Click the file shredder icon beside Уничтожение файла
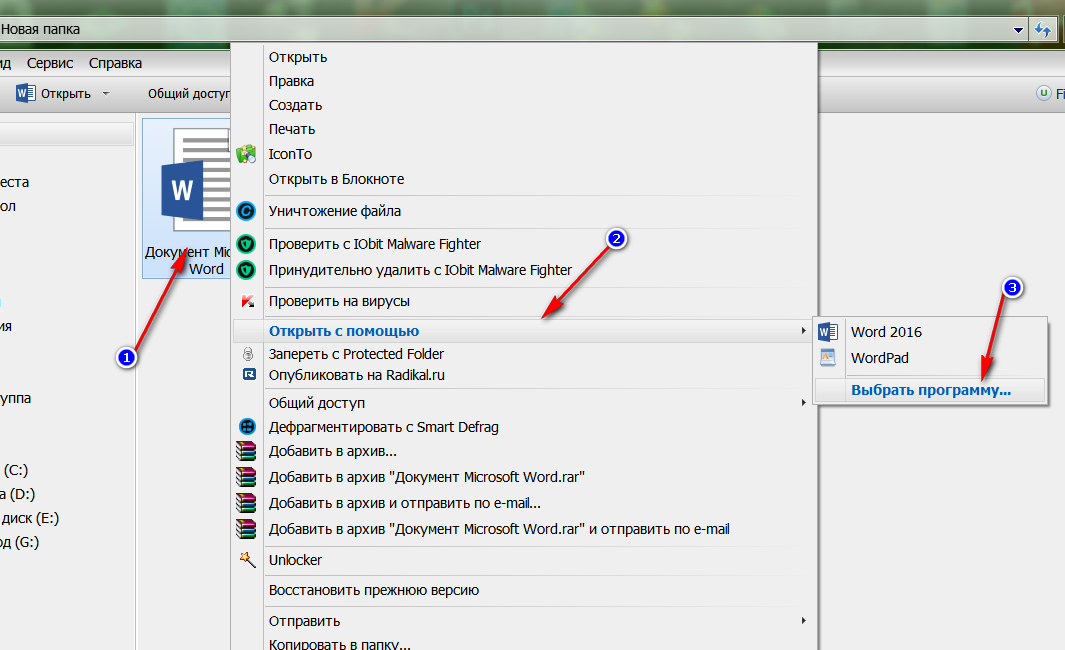The height and width of the screenshot is (650, 1065). (246, 211)
